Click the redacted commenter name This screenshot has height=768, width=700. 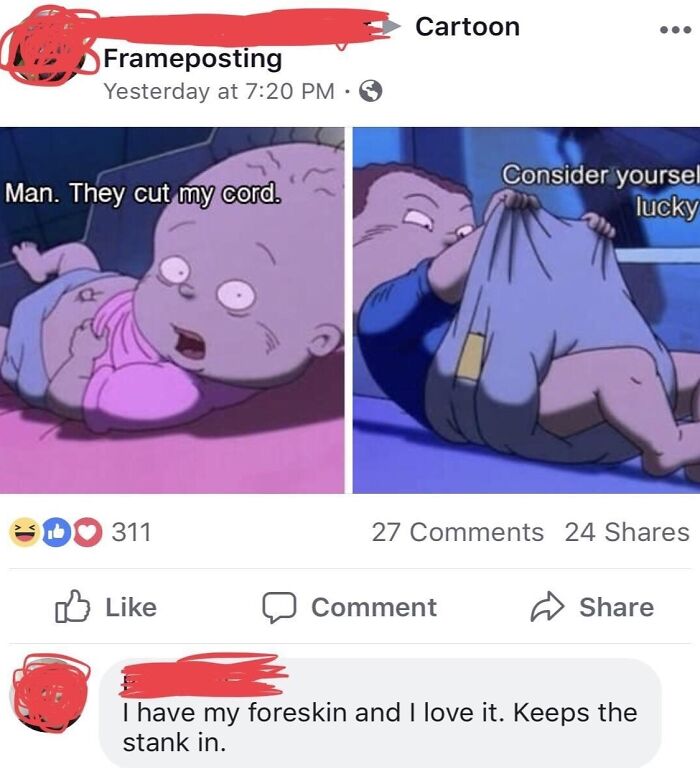[203, 675]
